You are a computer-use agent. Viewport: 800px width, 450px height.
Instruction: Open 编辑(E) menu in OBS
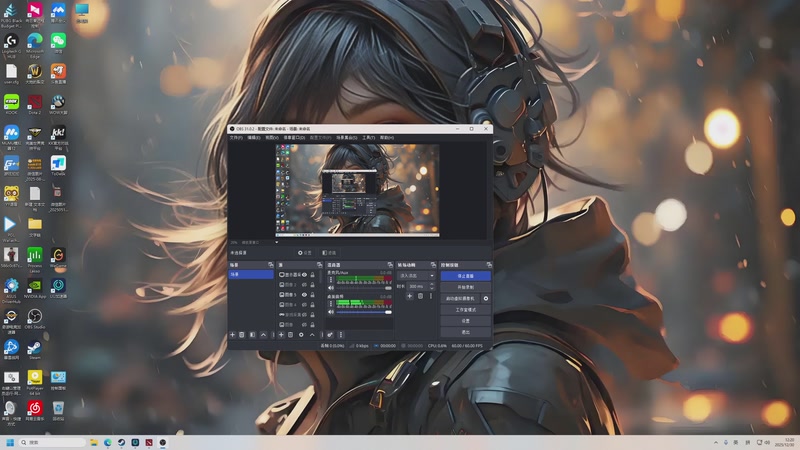(254, 137)
